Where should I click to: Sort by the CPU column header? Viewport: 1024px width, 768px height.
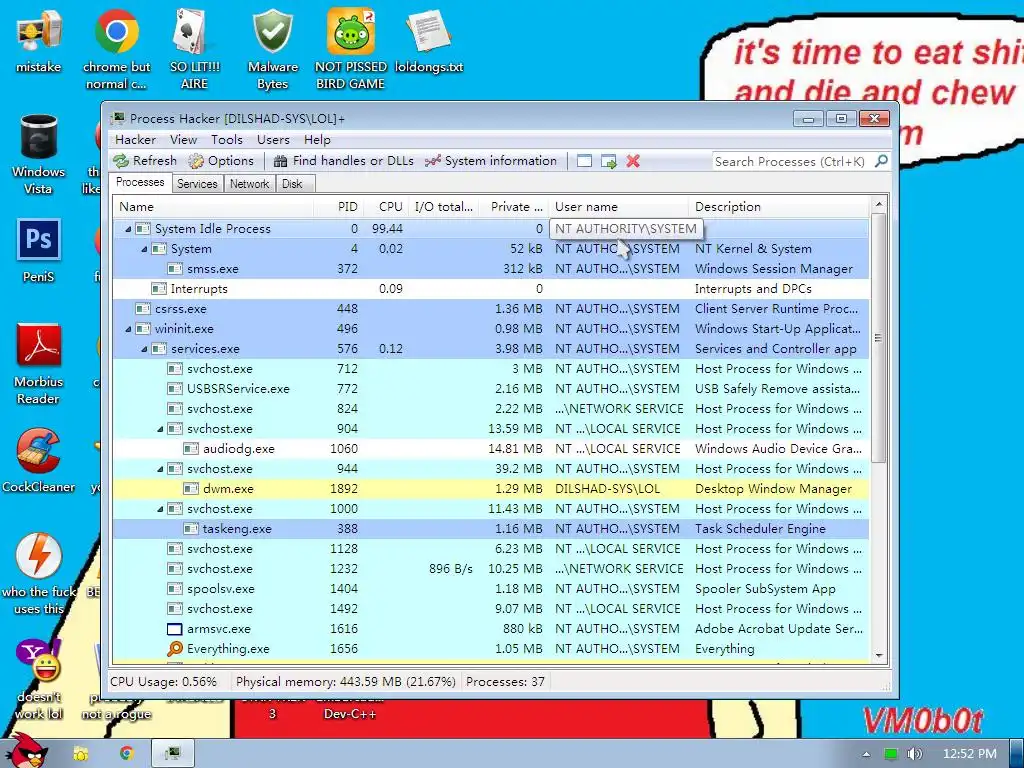click(386, 207)
